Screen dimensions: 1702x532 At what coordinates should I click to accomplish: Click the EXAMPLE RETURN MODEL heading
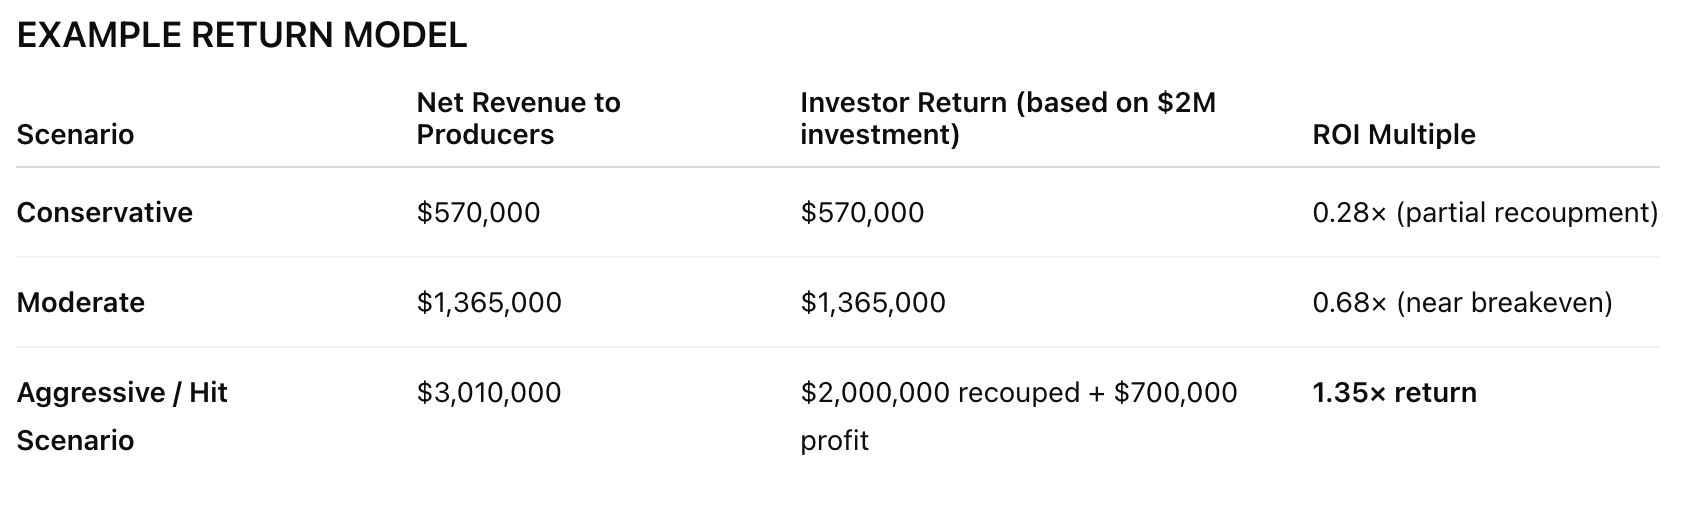(242, 36)
